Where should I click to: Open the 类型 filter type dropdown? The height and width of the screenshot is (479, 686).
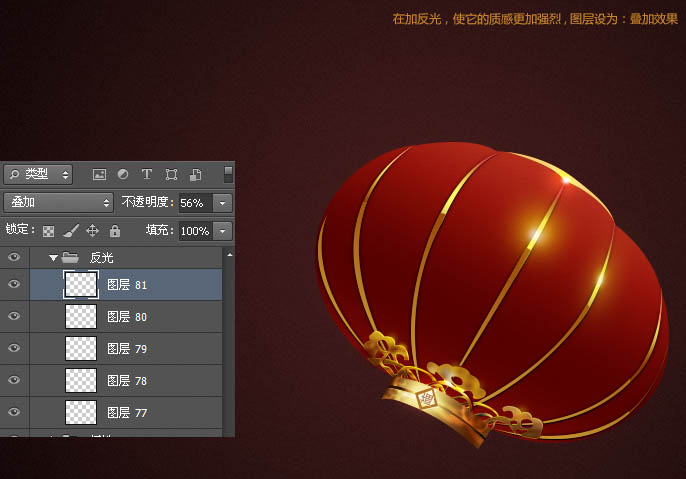pos(38,175)
